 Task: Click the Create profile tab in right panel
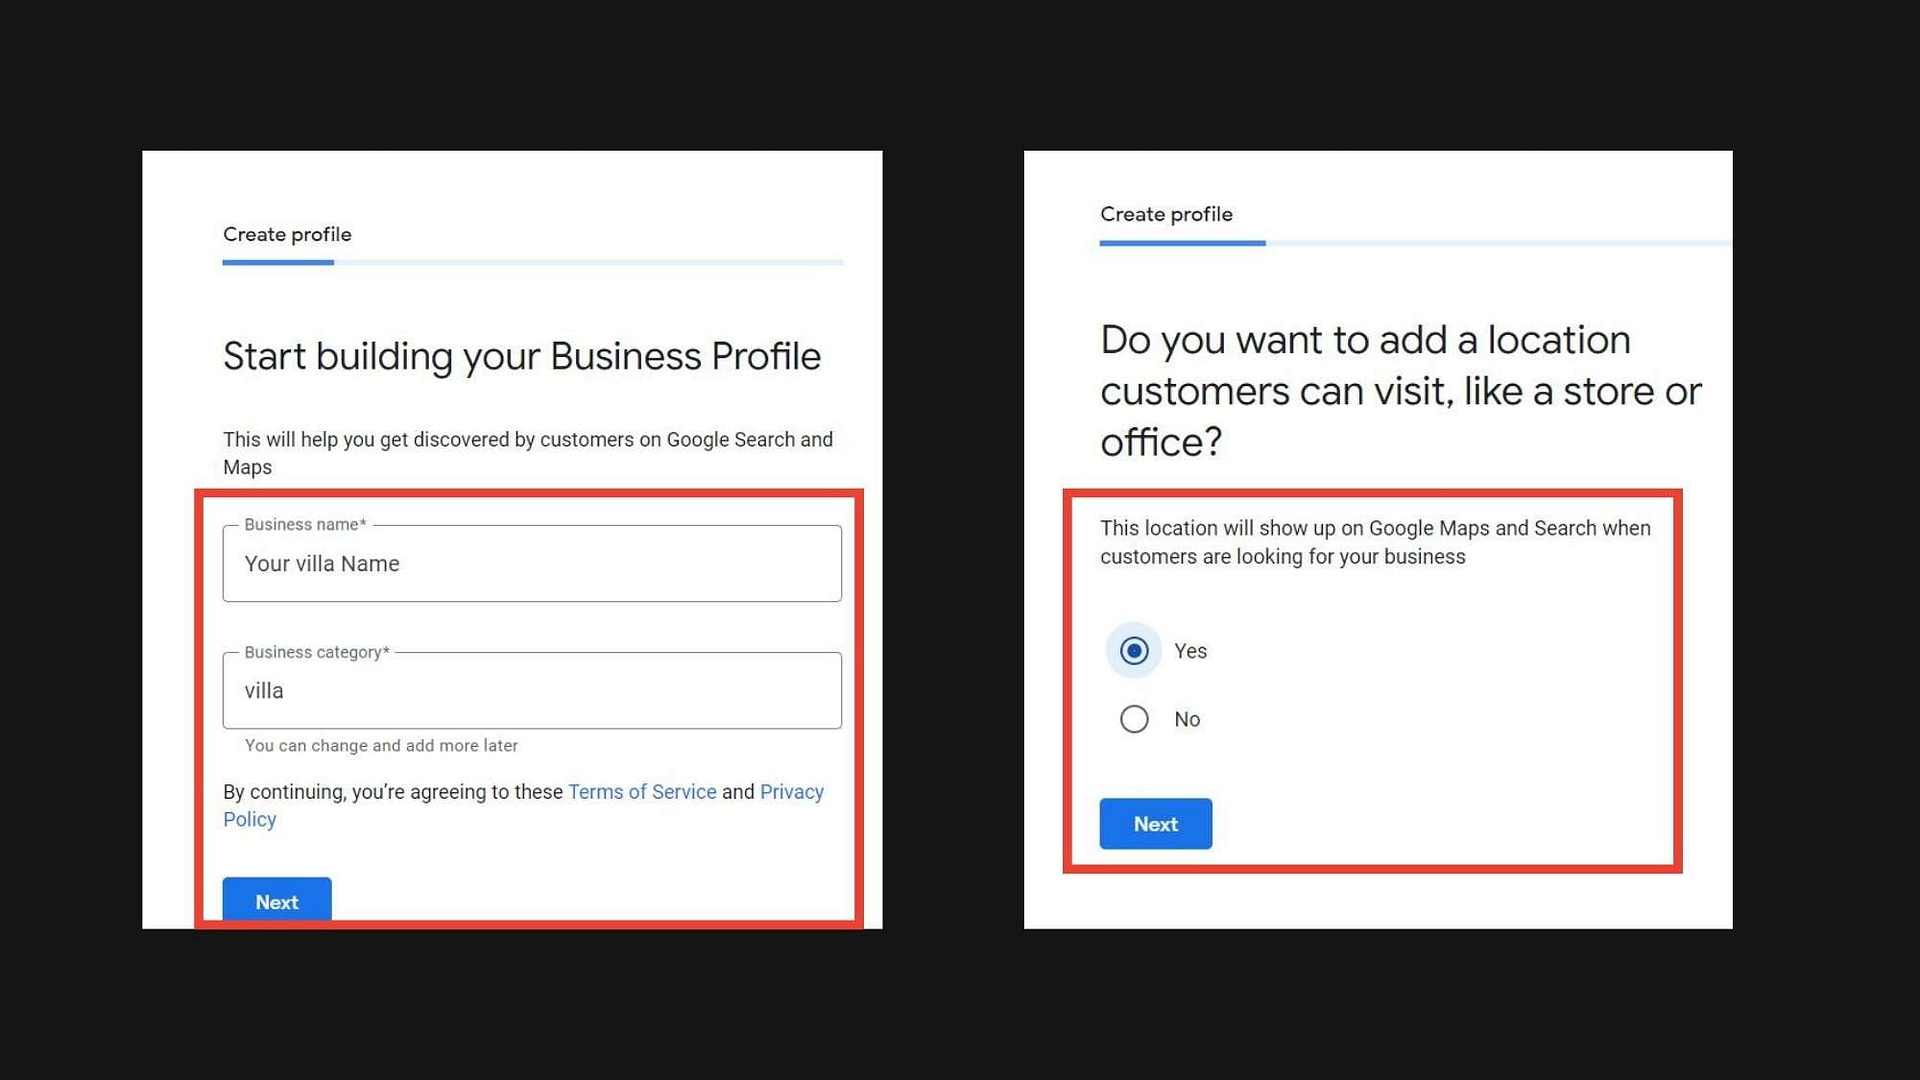(x=1166, y=214)
